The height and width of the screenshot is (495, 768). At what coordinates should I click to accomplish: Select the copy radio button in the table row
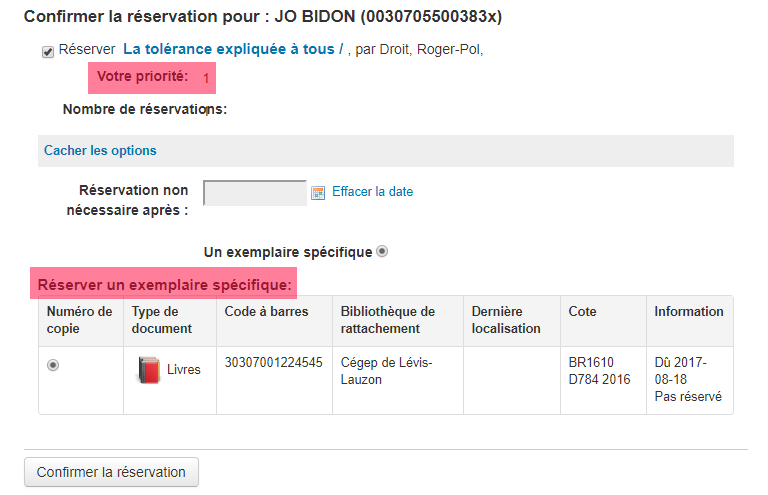pyautogui.click(x=53, y=365)
